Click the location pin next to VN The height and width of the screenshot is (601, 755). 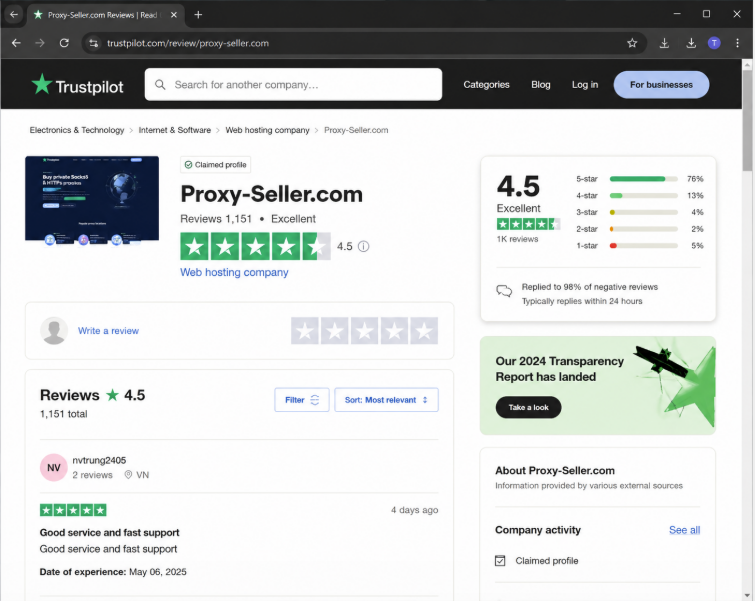[128, 475]
